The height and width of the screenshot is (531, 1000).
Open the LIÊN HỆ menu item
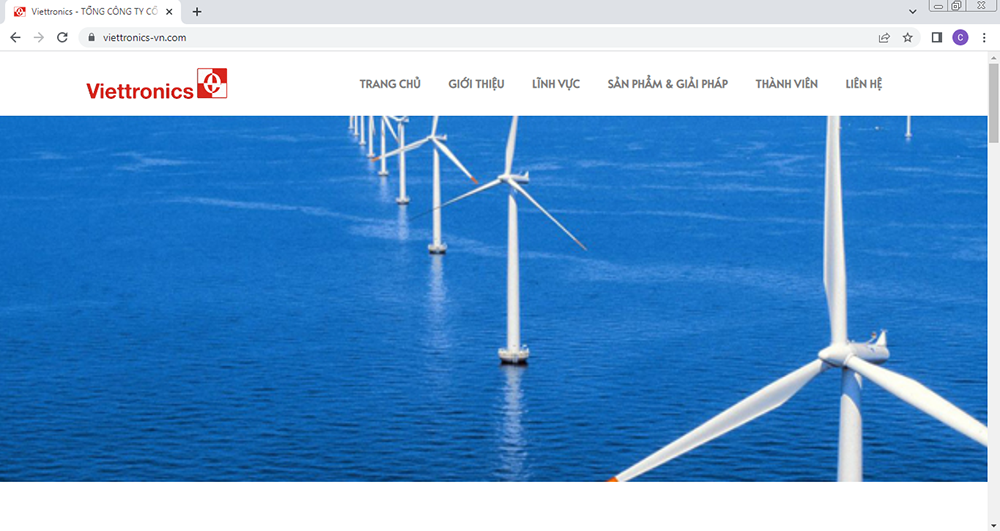click(864, 84)
